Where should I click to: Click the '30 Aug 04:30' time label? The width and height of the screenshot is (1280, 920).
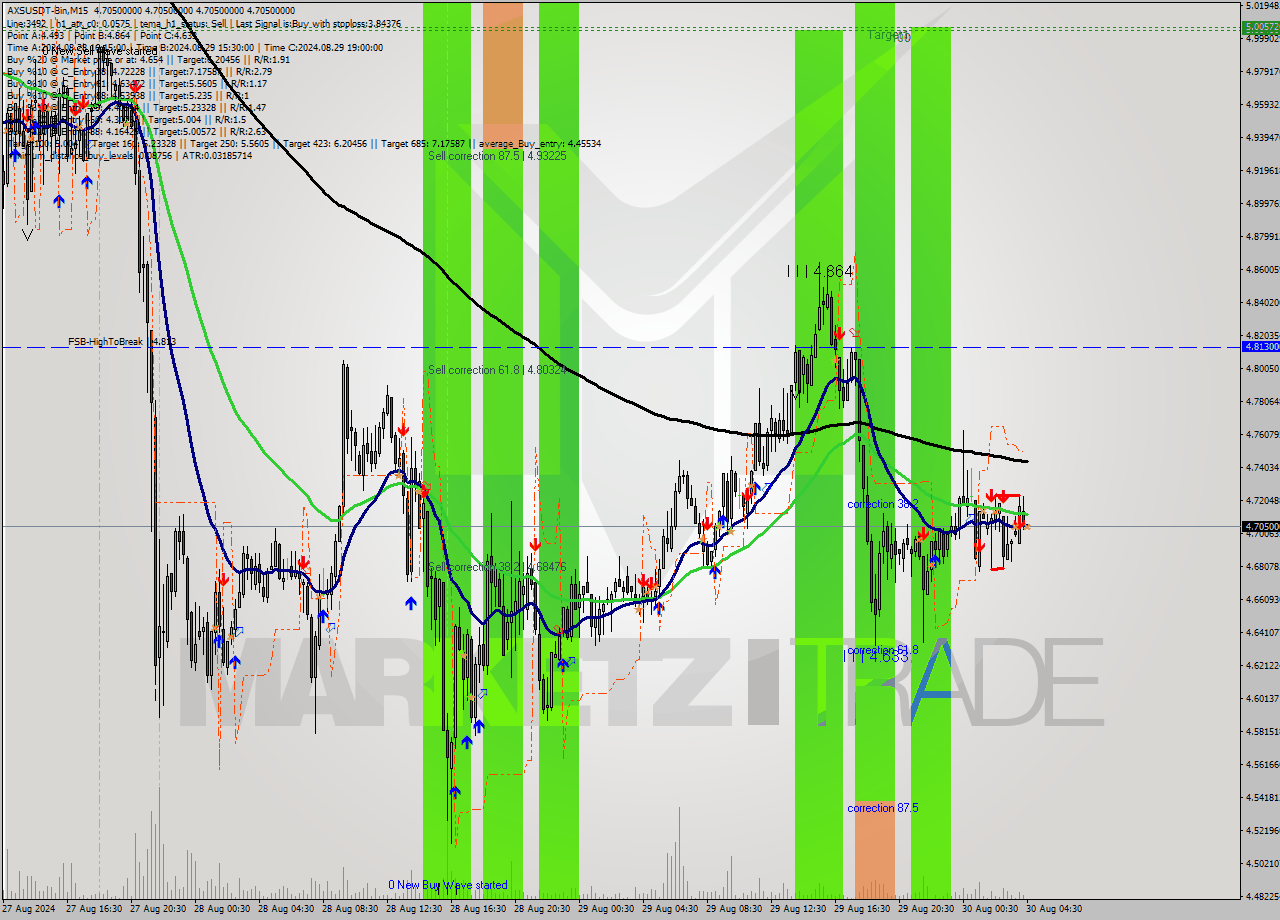click(x=1052, y=909)
